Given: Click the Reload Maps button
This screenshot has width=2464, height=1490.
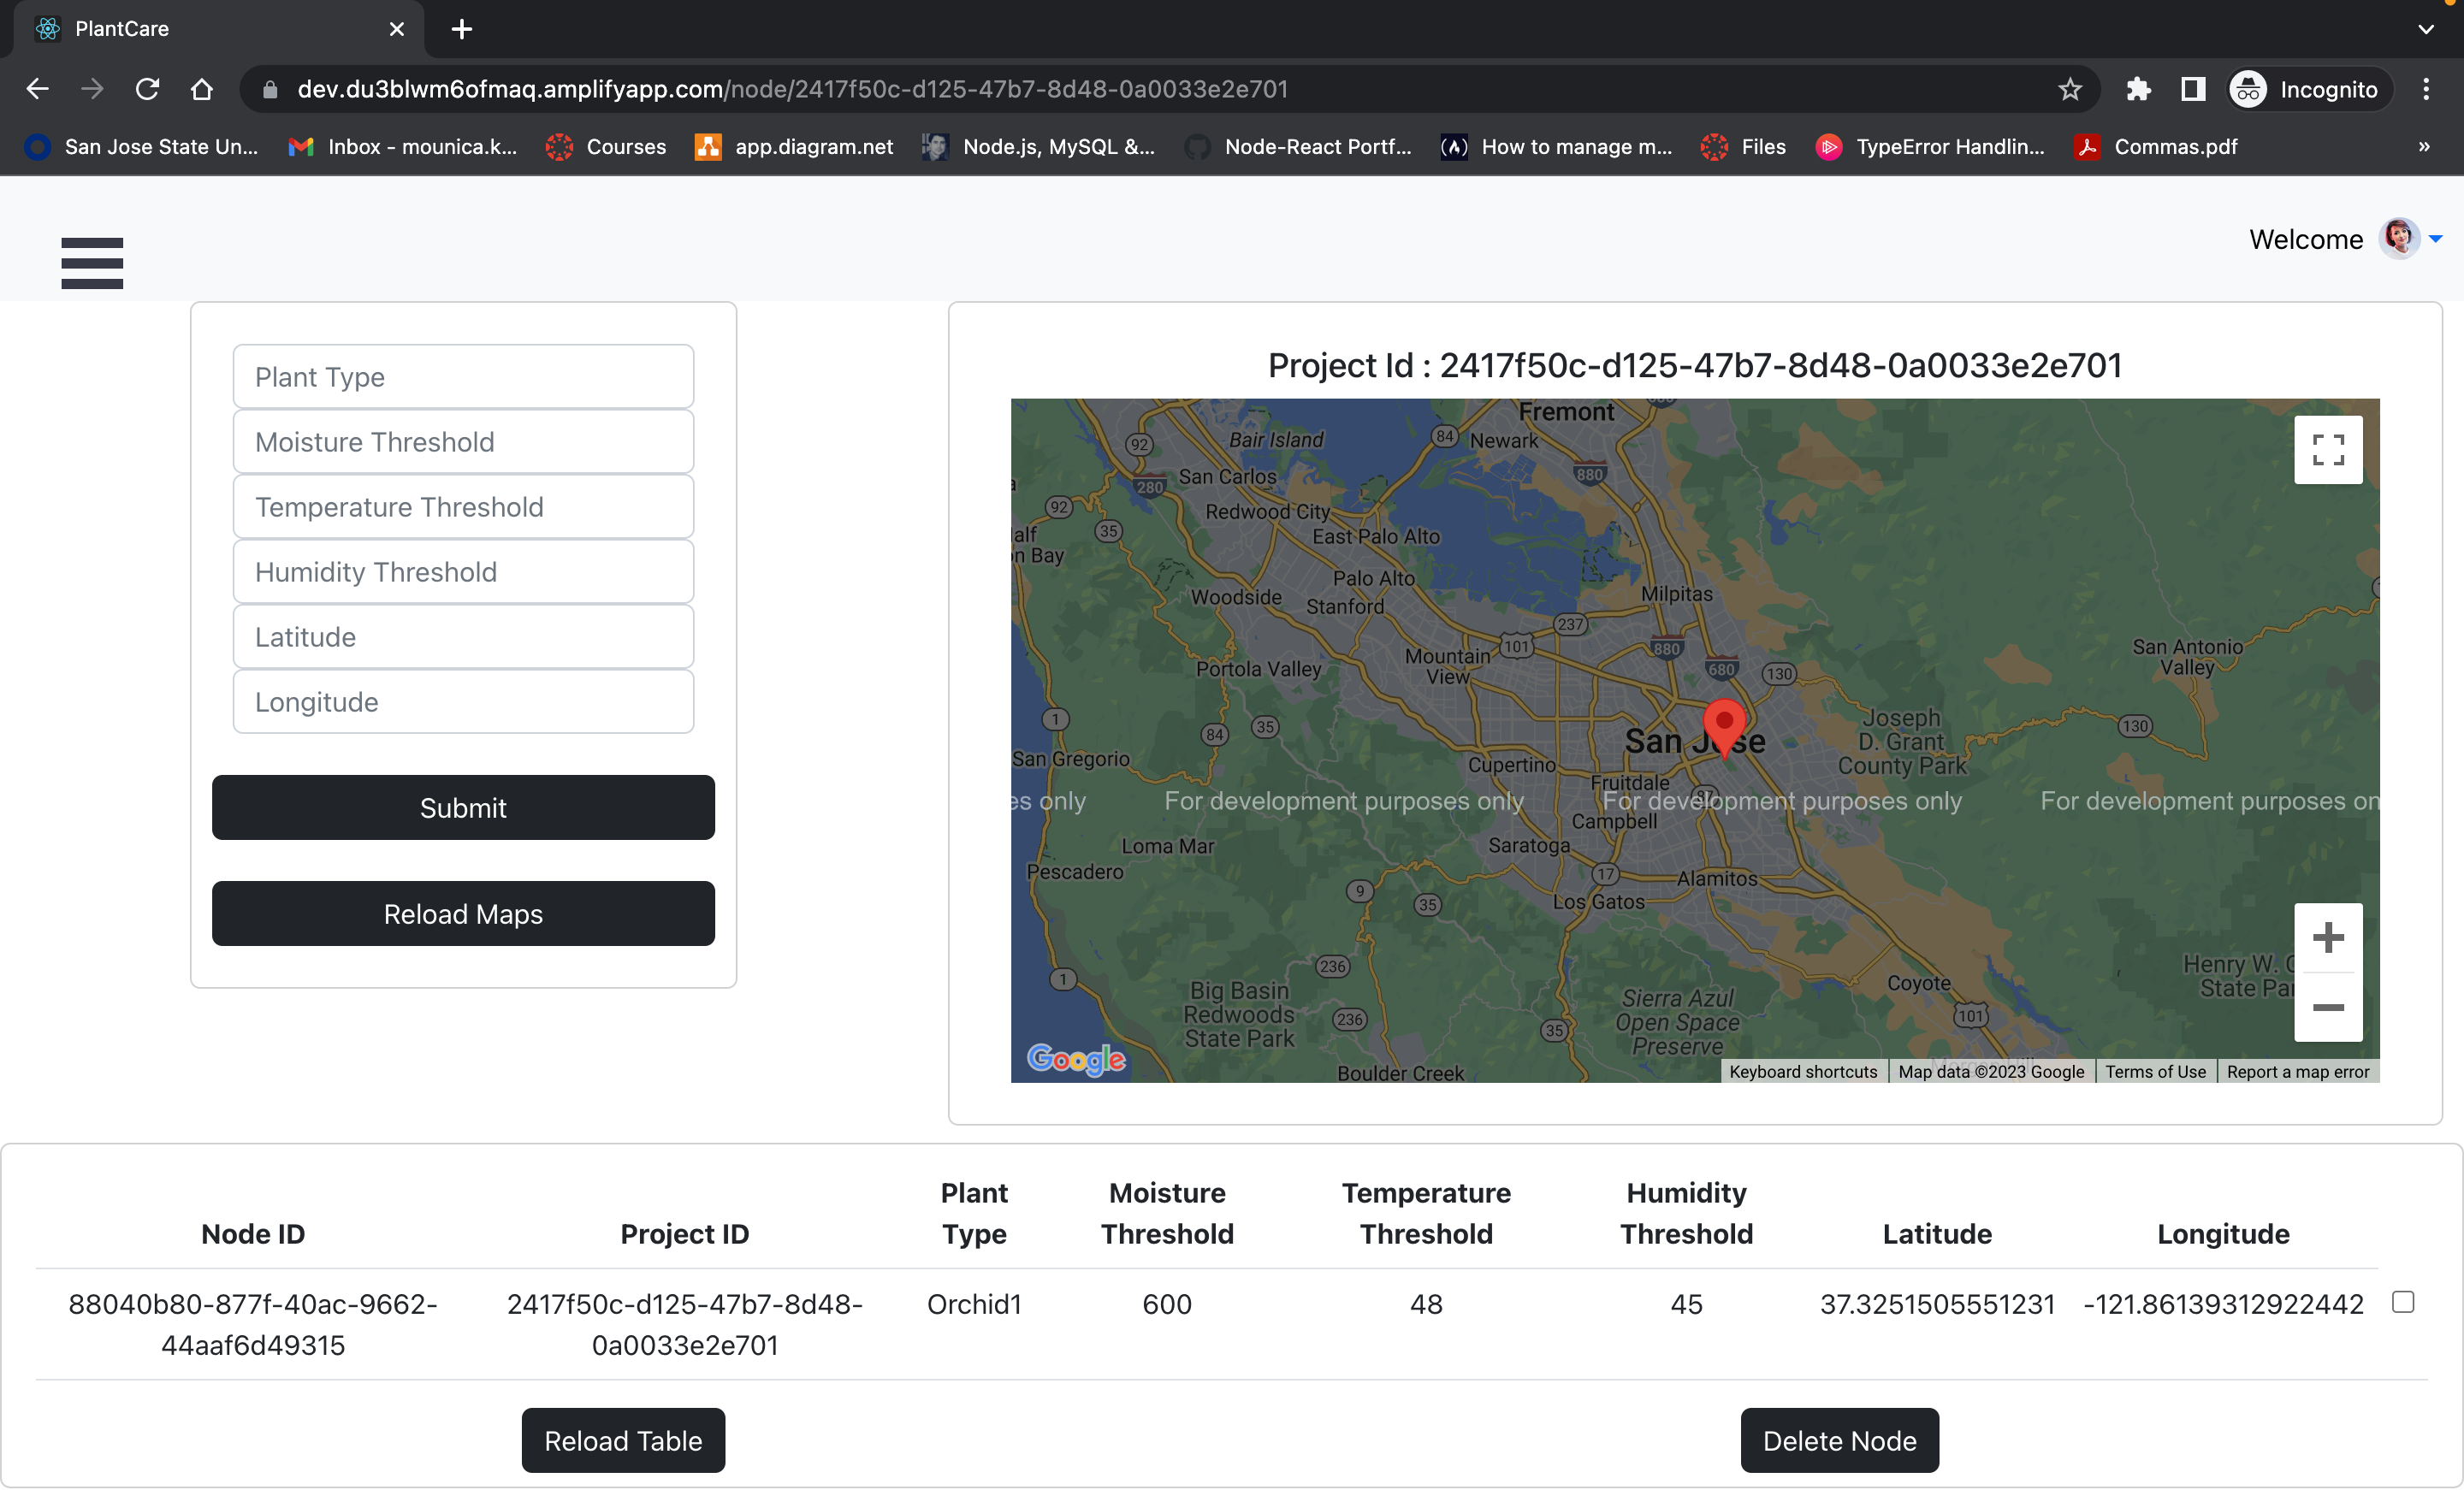Looking at the screenshot, I should [463, 913].
